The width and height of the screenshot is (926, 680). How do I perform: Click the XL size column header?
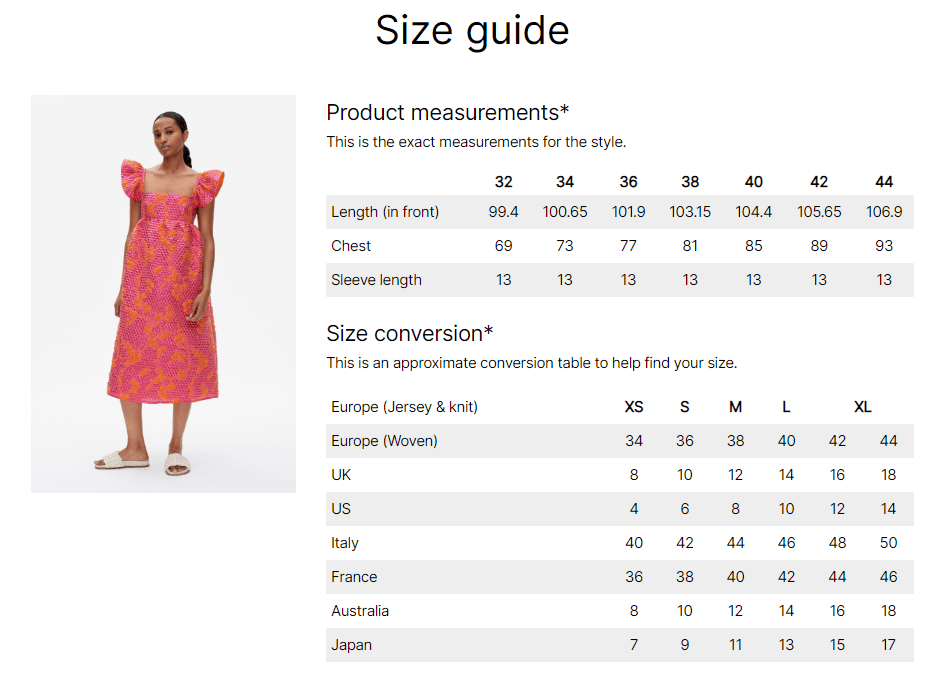point(862,407)
